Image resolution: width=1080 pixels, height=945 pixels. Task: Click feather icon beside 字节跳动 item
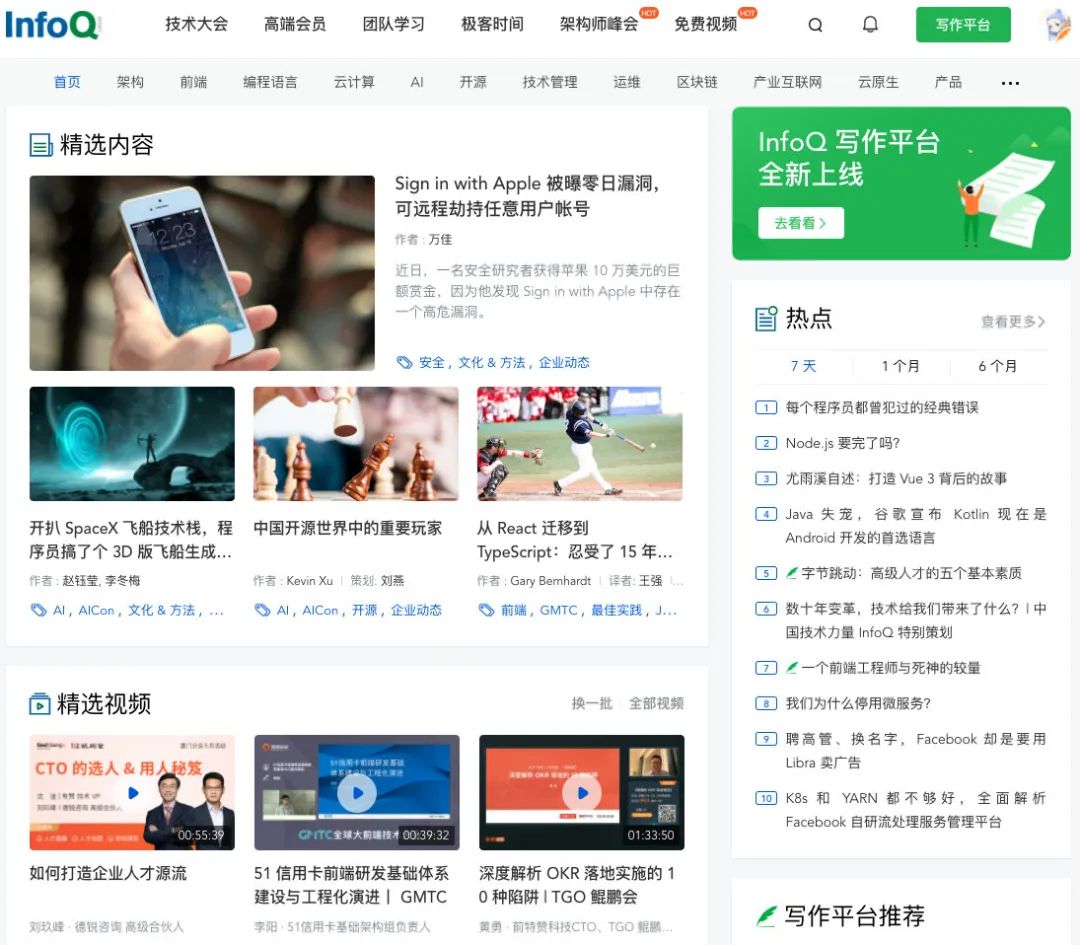coord(792,573)
